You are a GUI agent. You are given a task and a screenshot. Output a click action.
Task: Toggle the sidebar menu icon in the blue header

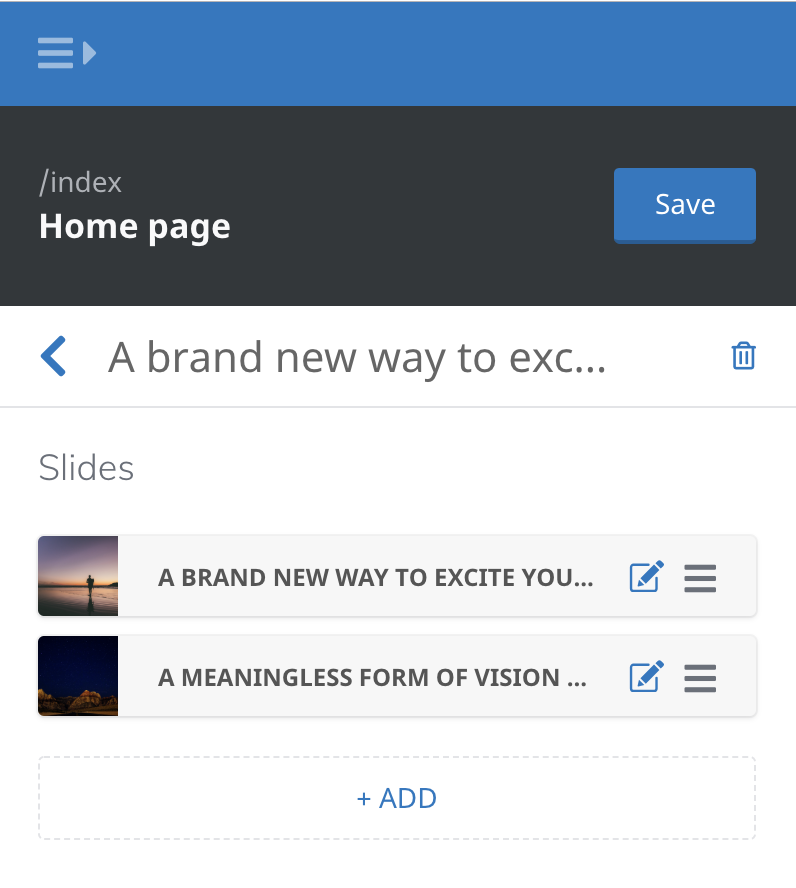(x=66, y=52)
